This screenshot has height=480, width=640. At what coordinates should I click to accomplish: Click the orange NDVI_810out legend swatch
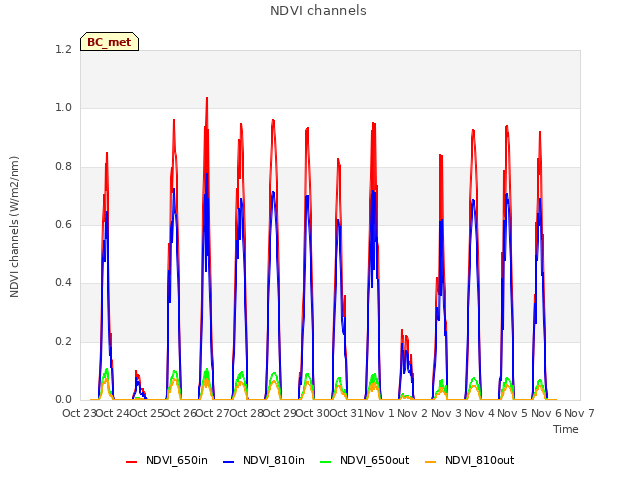click(431, 462)
